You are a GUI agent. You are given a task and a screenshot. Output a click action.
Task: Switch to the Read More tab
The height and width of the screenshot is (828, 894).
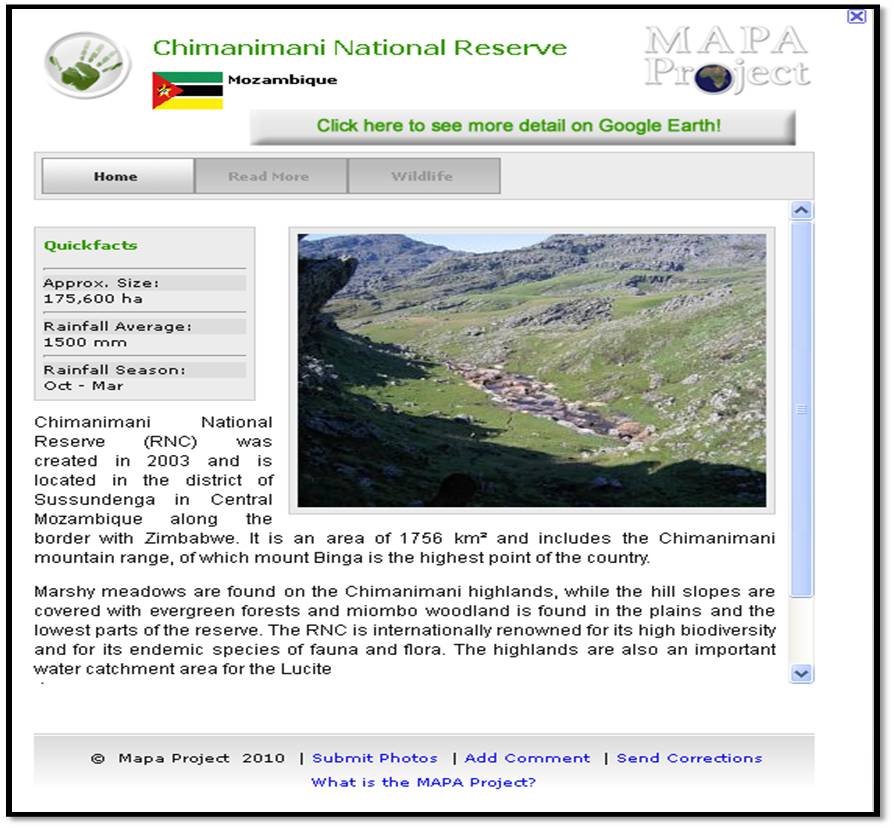tap(271, 176)
